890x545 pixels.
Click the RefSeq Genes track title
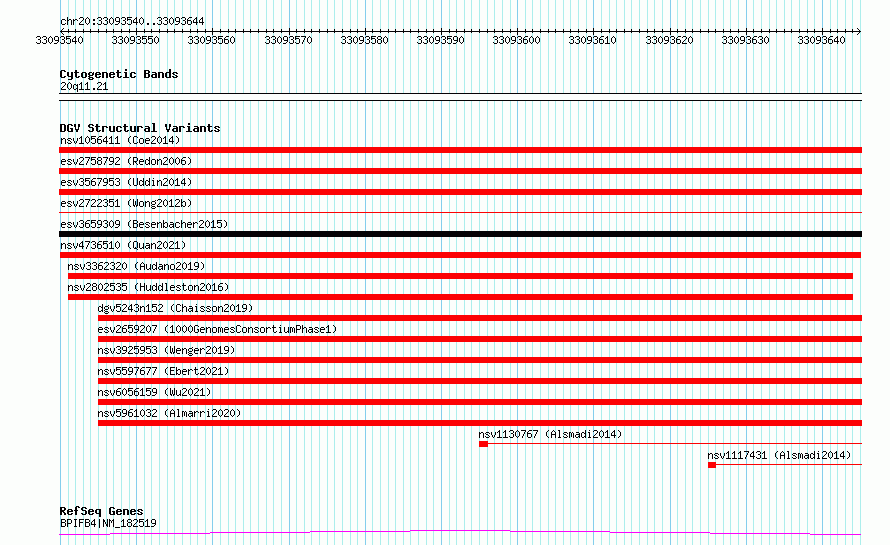pyautogui.click(x=102, y=511)
